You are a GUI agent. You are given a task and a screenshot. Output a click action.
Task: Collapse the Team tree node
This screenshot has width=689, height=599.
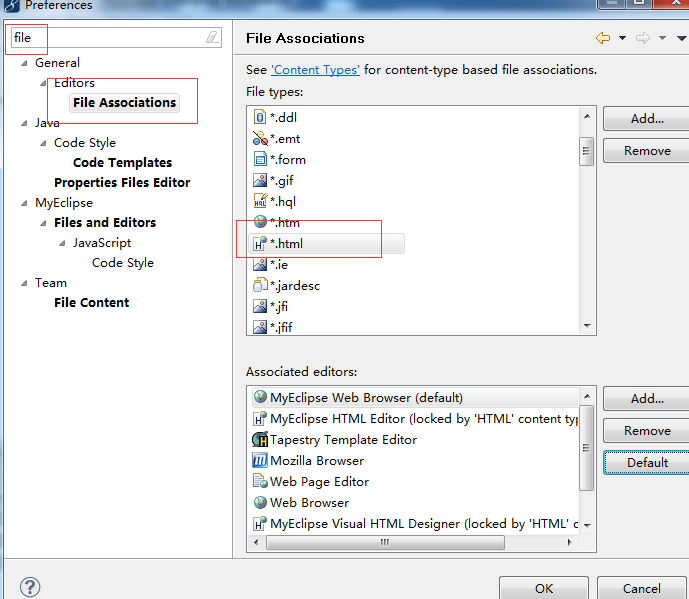point(24,283)
